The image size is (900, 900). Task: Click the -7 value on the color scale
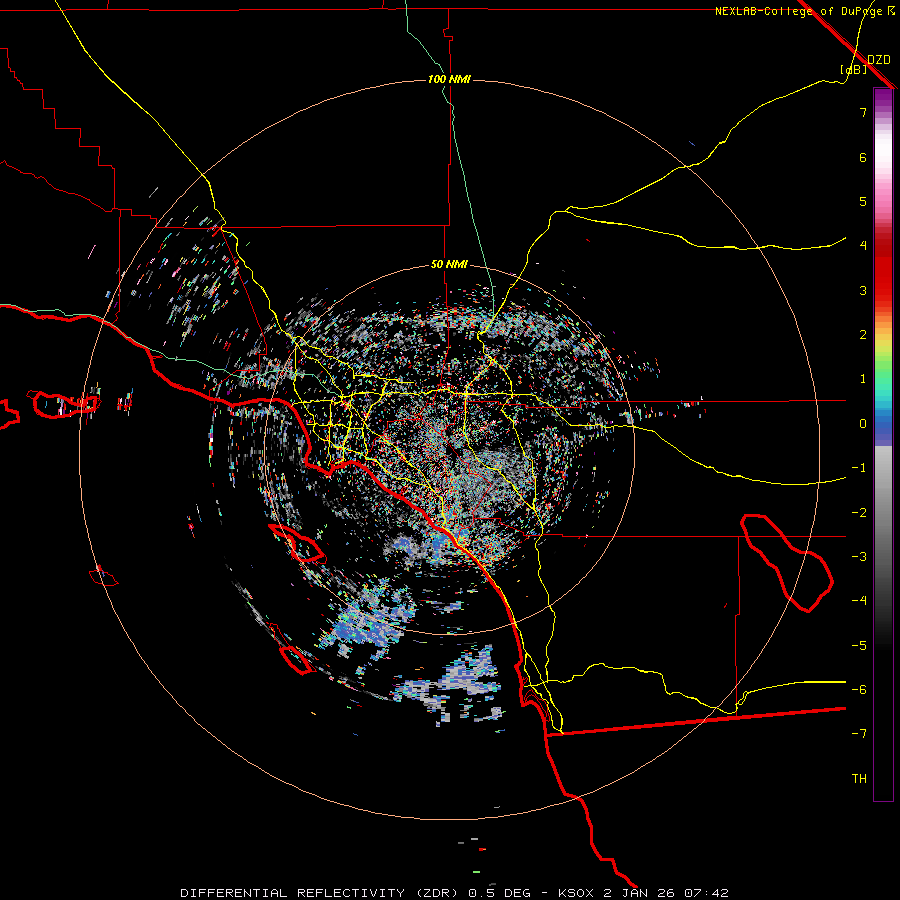(x=859, y=734)
